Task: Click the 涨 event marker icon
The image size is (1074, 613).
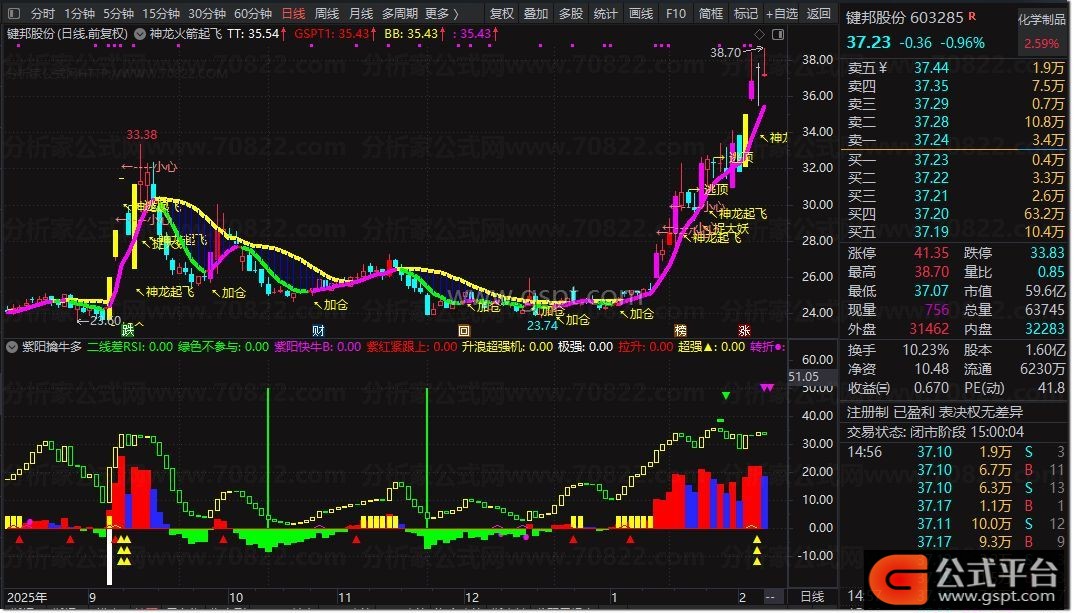Action: [744, 330]
